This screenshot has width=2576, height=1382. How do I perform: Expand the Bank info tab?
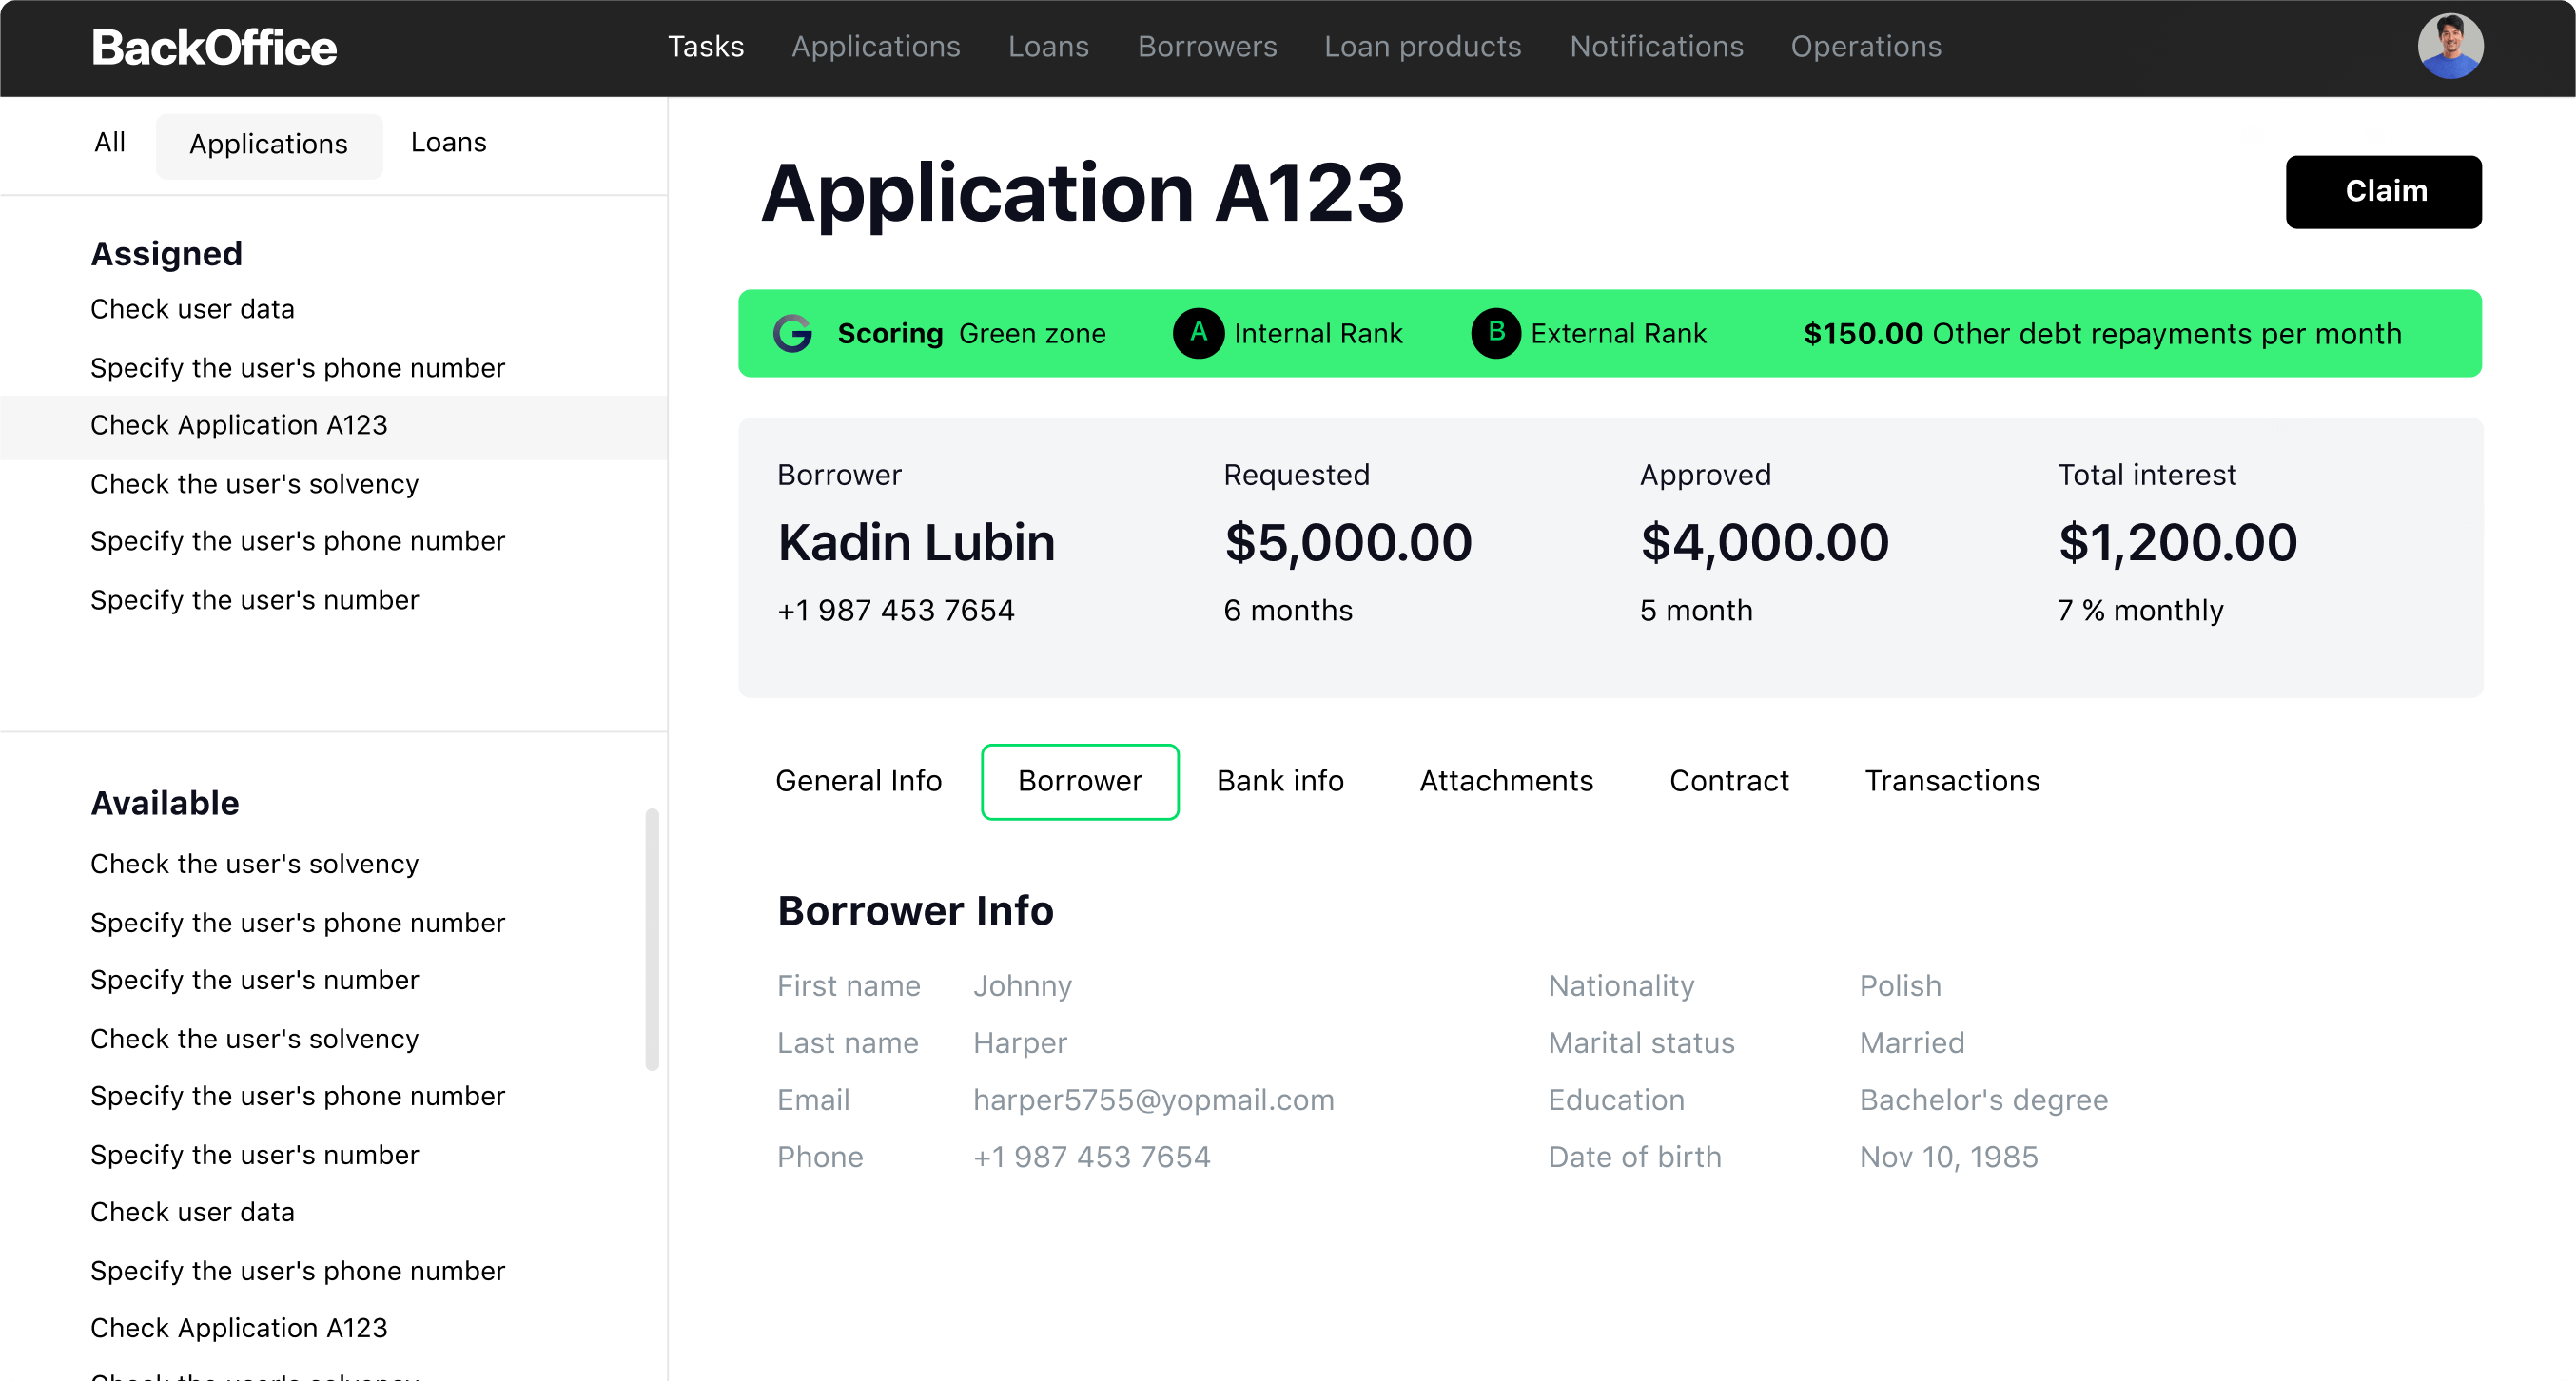(1279, 781)
